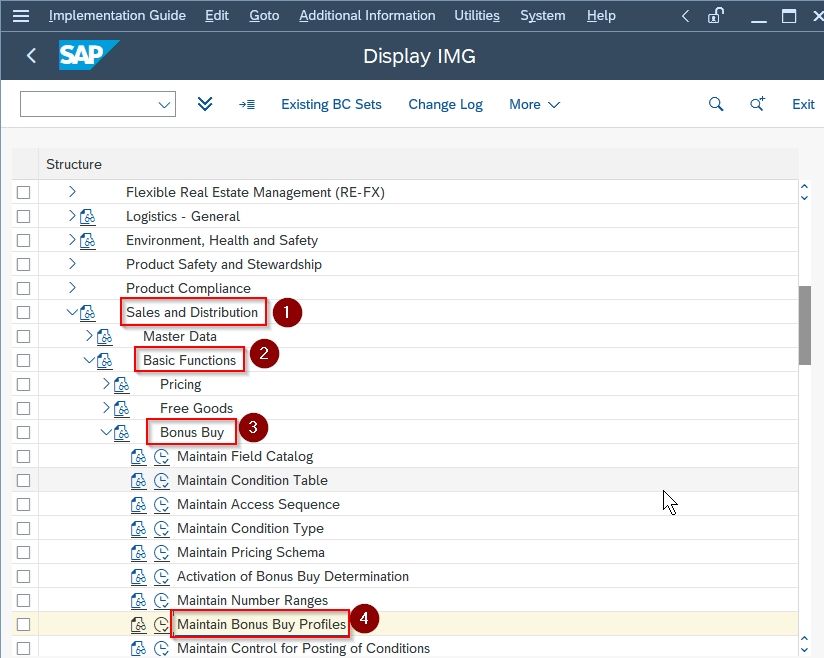Expand Flexible Real Estate Management (RE-FX) node
Image resolution: width=824 pixels, height=658 pixels.
[x=73, y=192]
